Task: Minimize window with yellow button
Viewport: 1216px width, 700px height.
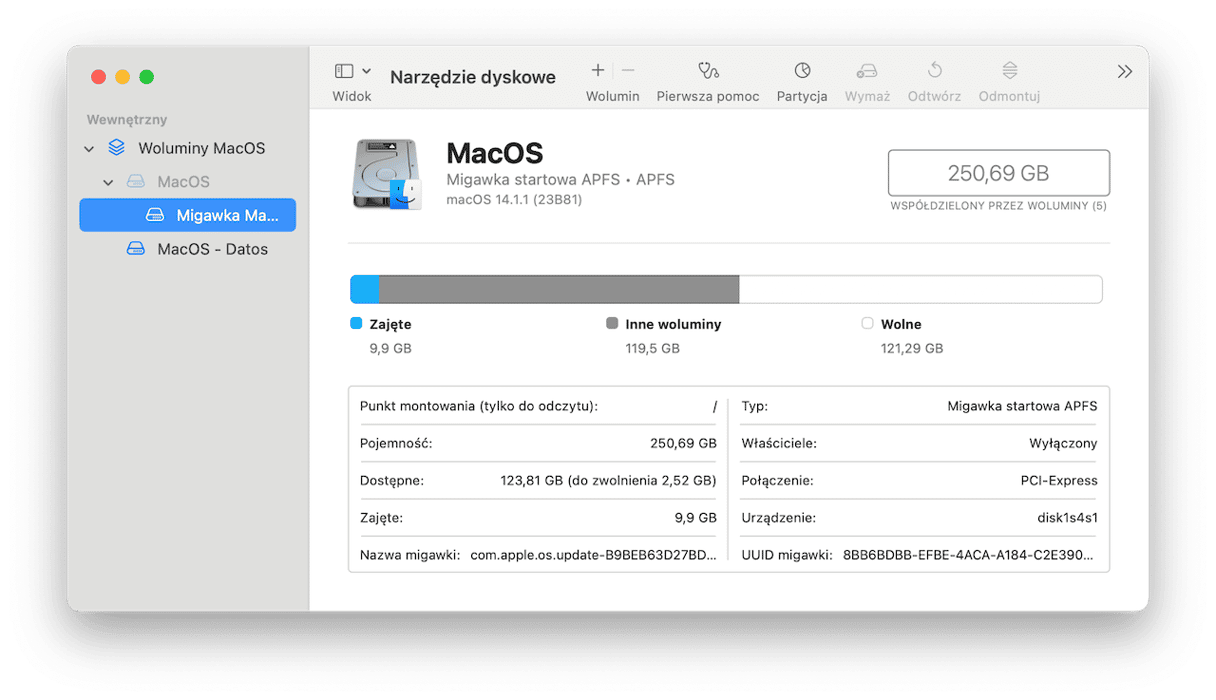Action: click(x=123, y=77)
